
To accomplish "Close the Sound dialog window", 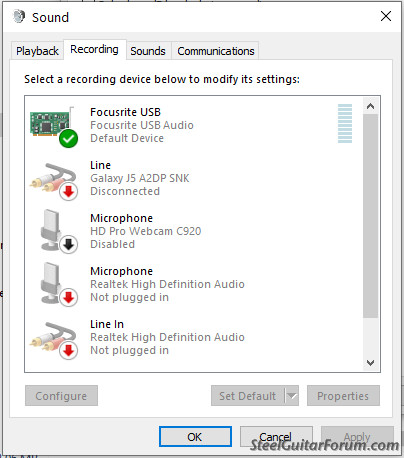I will click(386, 16).
